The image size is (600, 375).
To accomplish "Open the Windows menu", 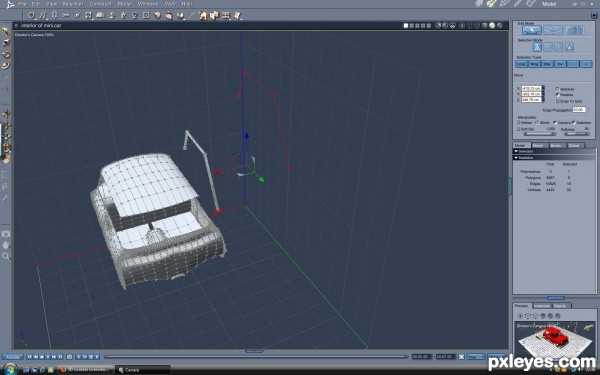I will (x=148, y=4).
